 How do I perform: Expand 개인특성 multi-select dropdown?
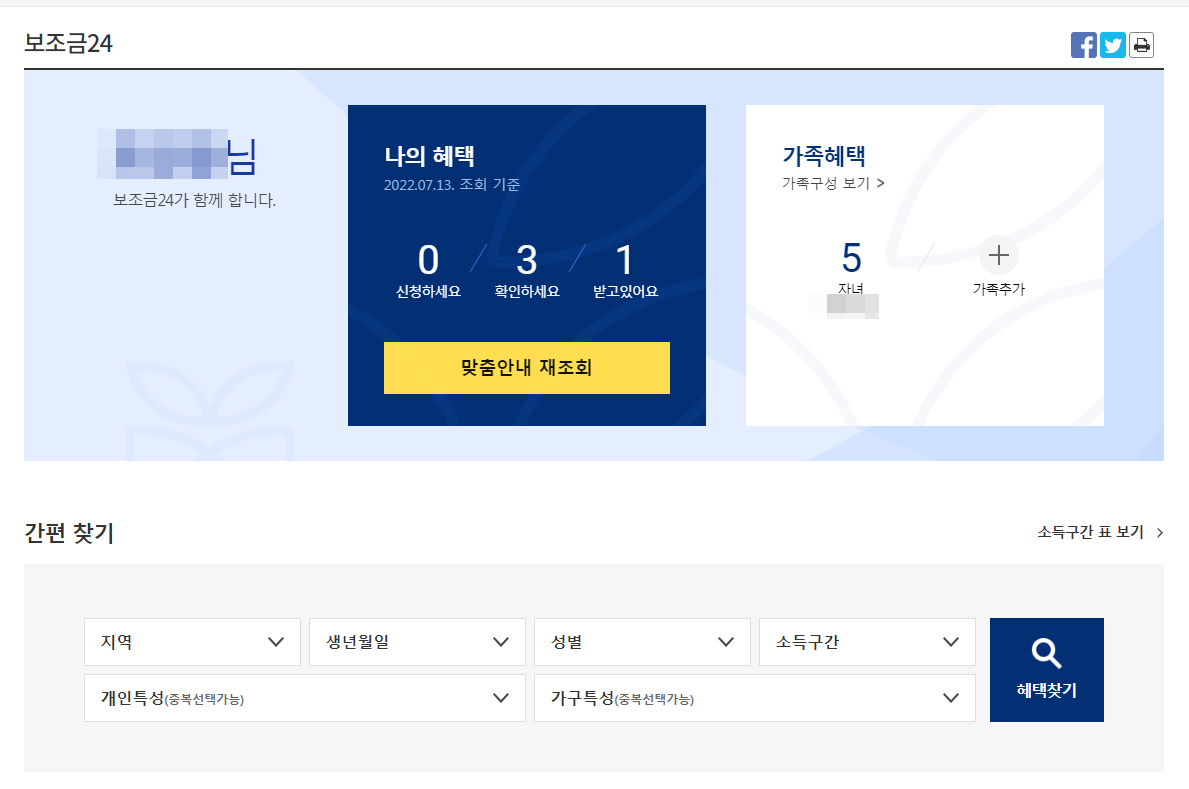[x=305, y=698]
